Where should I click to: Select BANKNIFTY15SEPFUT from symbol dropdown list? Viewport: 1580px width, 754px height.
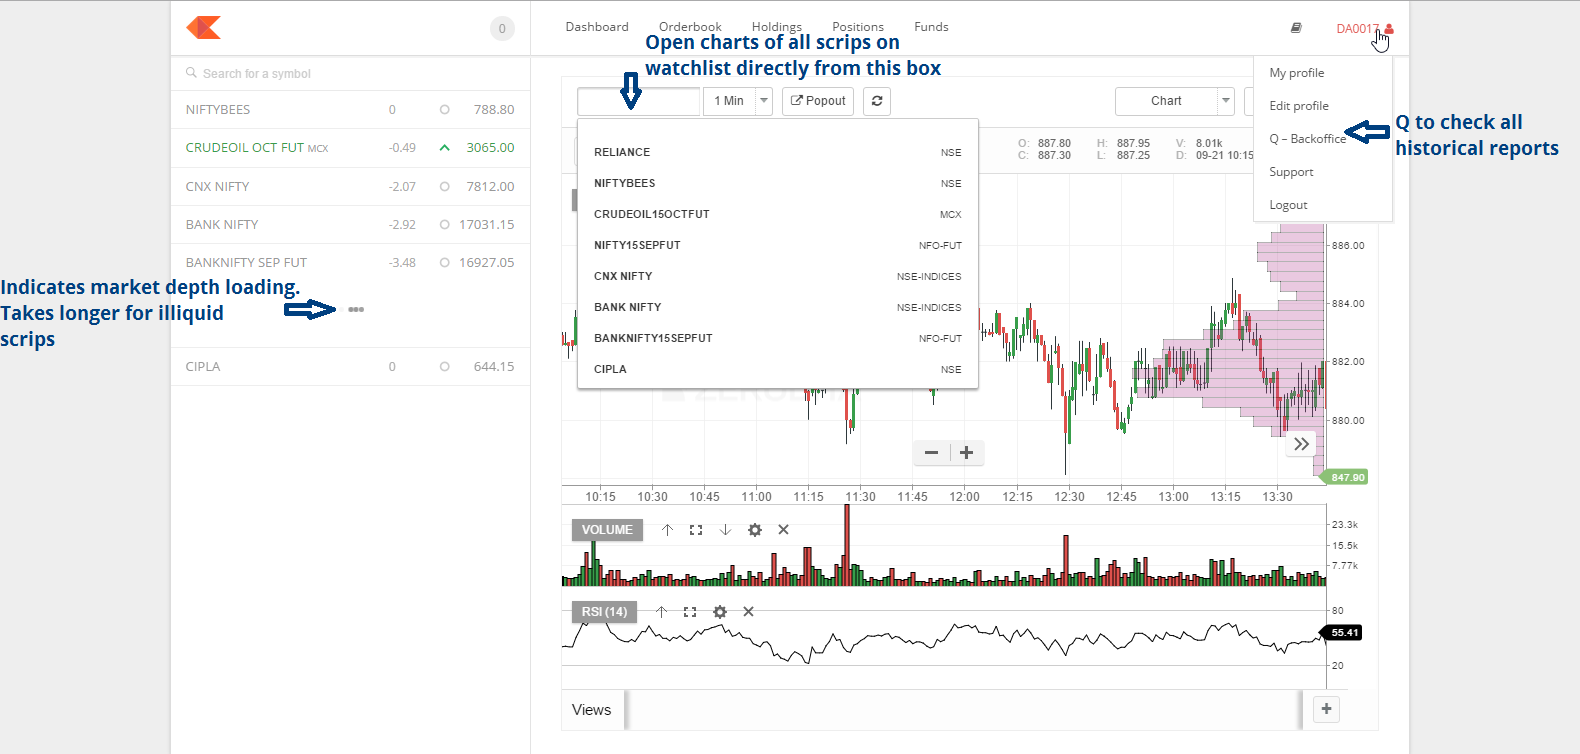tap(778, 339)
